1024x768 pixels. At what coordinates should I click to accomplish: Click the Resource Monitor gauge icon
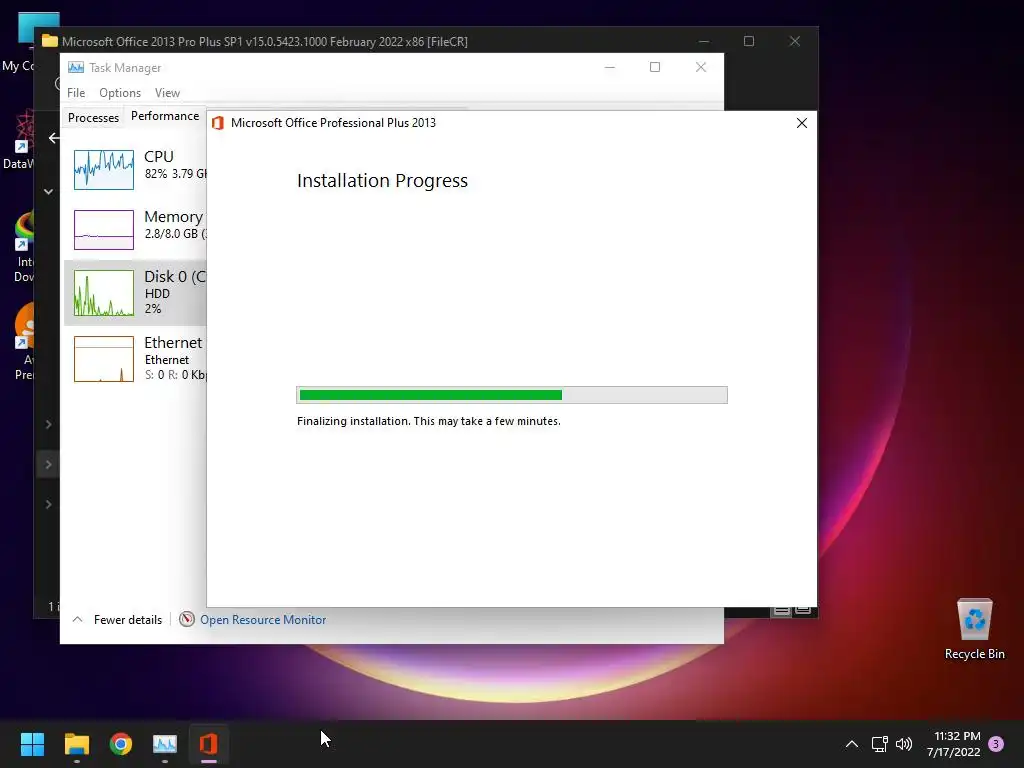(187, 619)
